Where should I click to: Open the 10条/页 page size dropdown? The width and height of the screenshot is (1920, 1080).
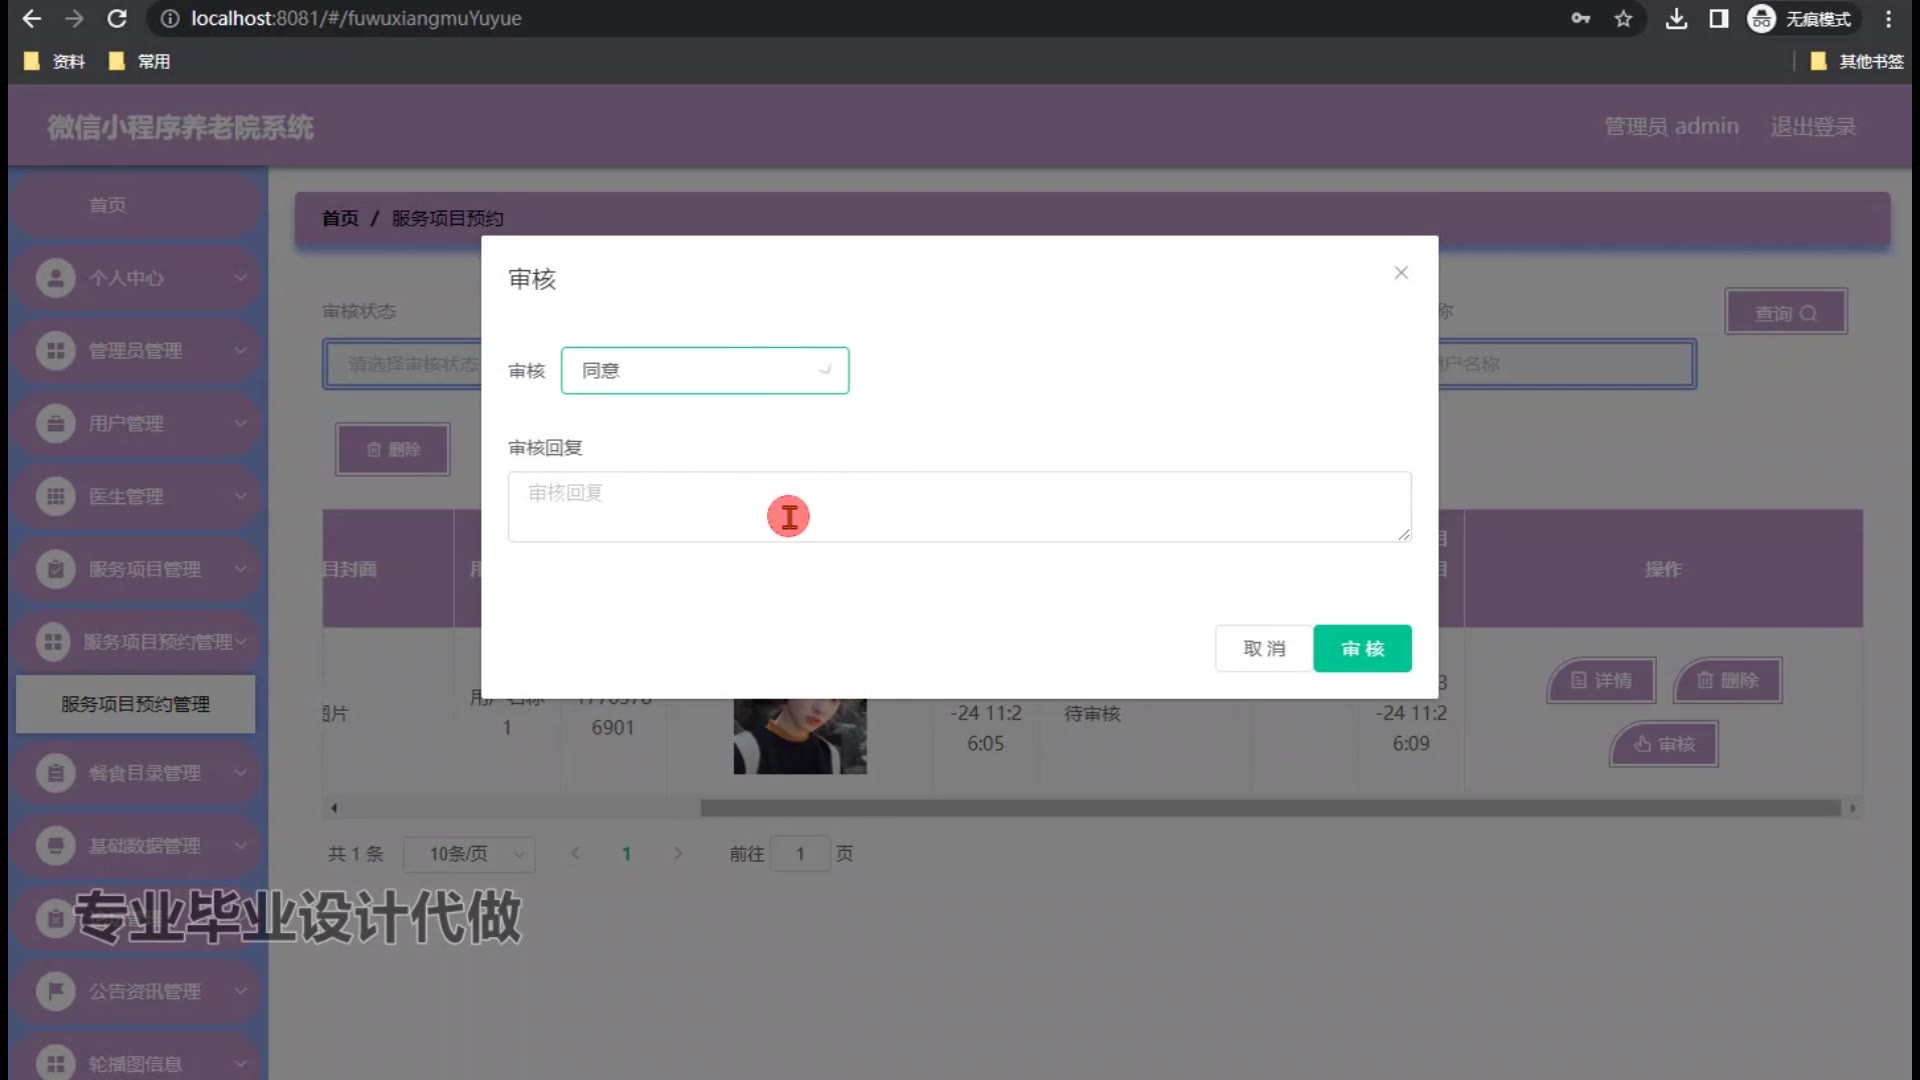[x=470, y=854]
